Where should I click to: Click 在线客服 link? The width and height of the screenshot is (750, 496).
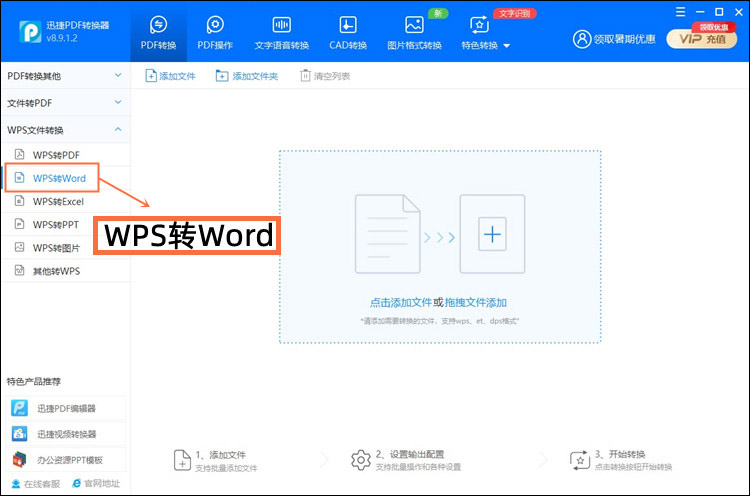(x=36, y=484)
